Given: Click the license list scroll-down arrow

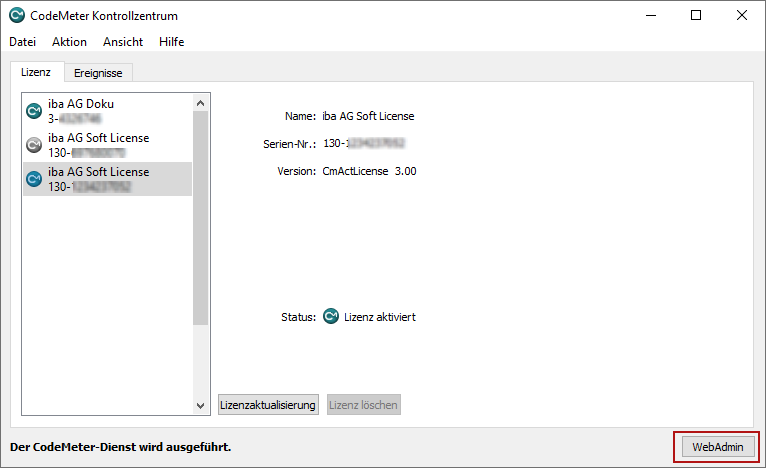Looking at the screenshot, I should tap(200, 405).
